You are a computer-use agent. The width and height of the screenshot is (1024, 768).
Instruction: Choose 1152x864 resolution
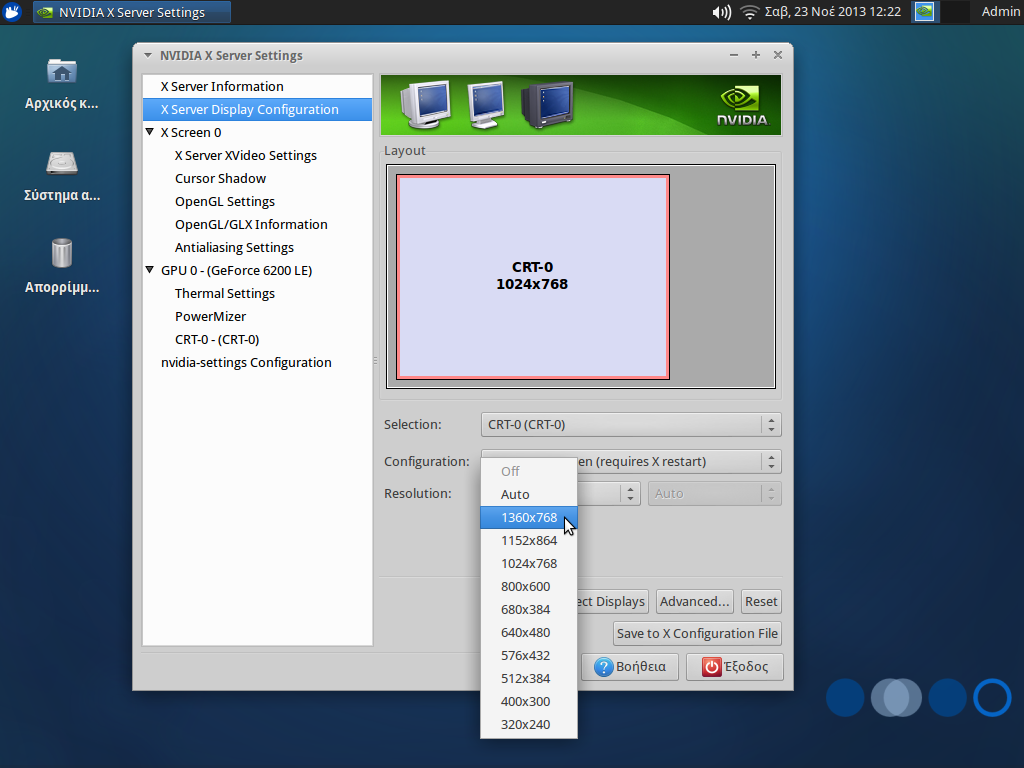529,541
